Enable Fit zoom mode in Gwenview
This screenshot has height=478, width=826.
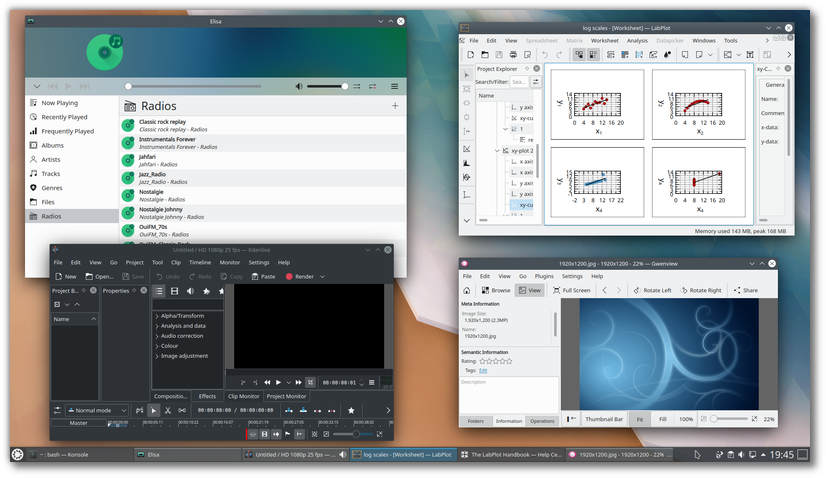click(639, 419)
